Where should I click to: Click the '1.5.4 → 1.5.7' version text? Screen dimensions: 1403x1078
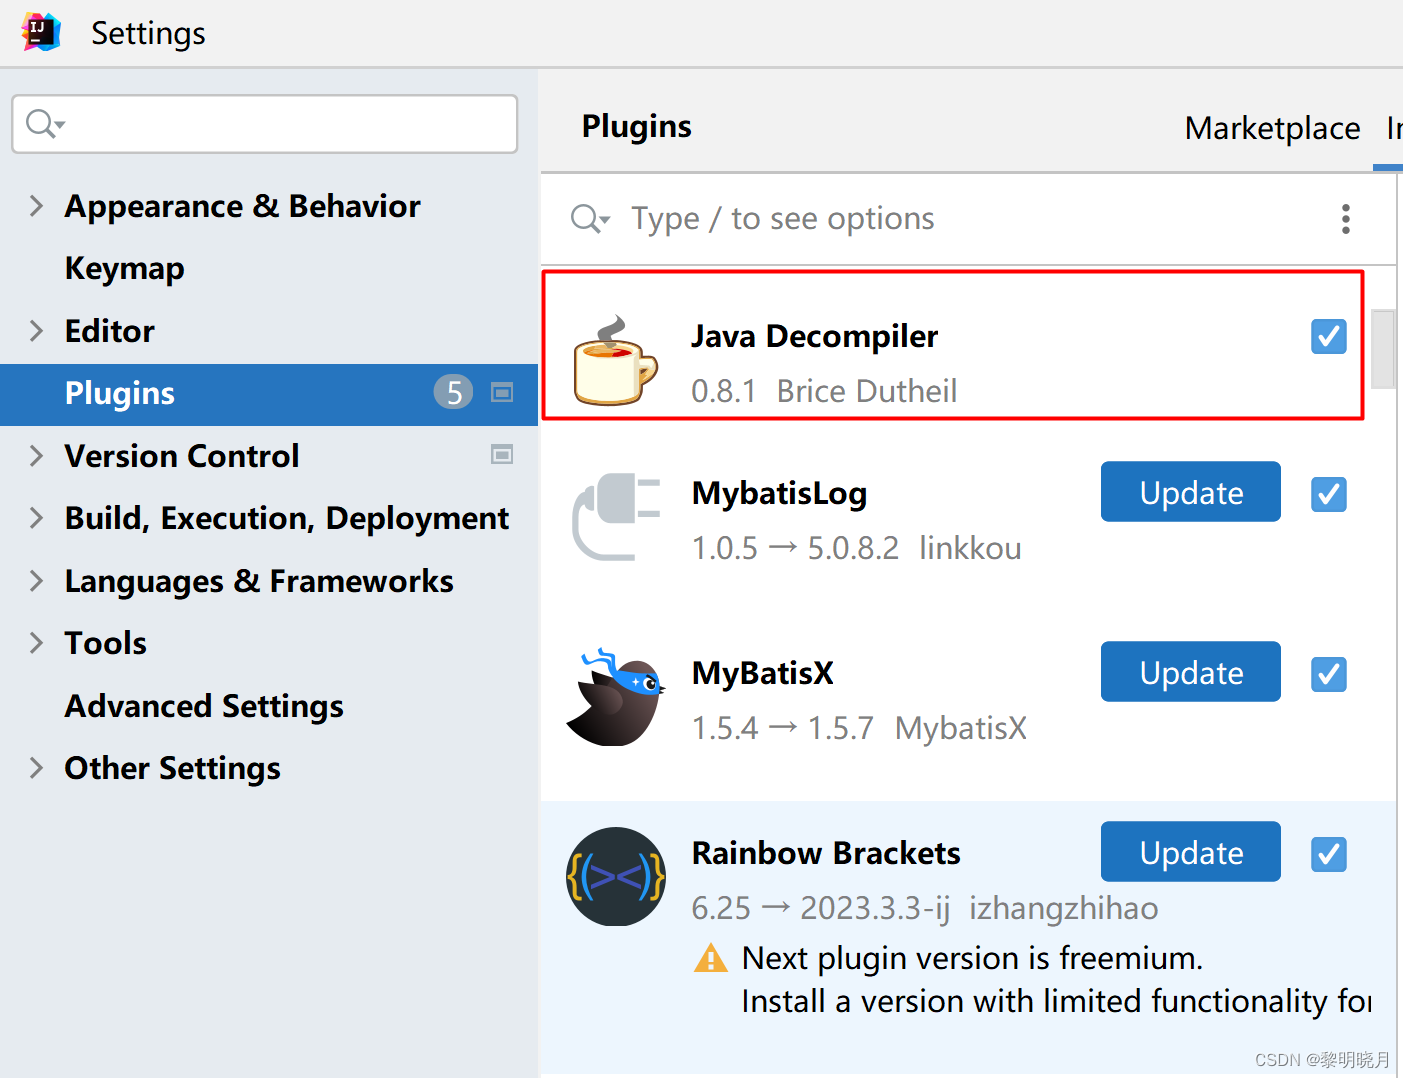click(782, 728)
